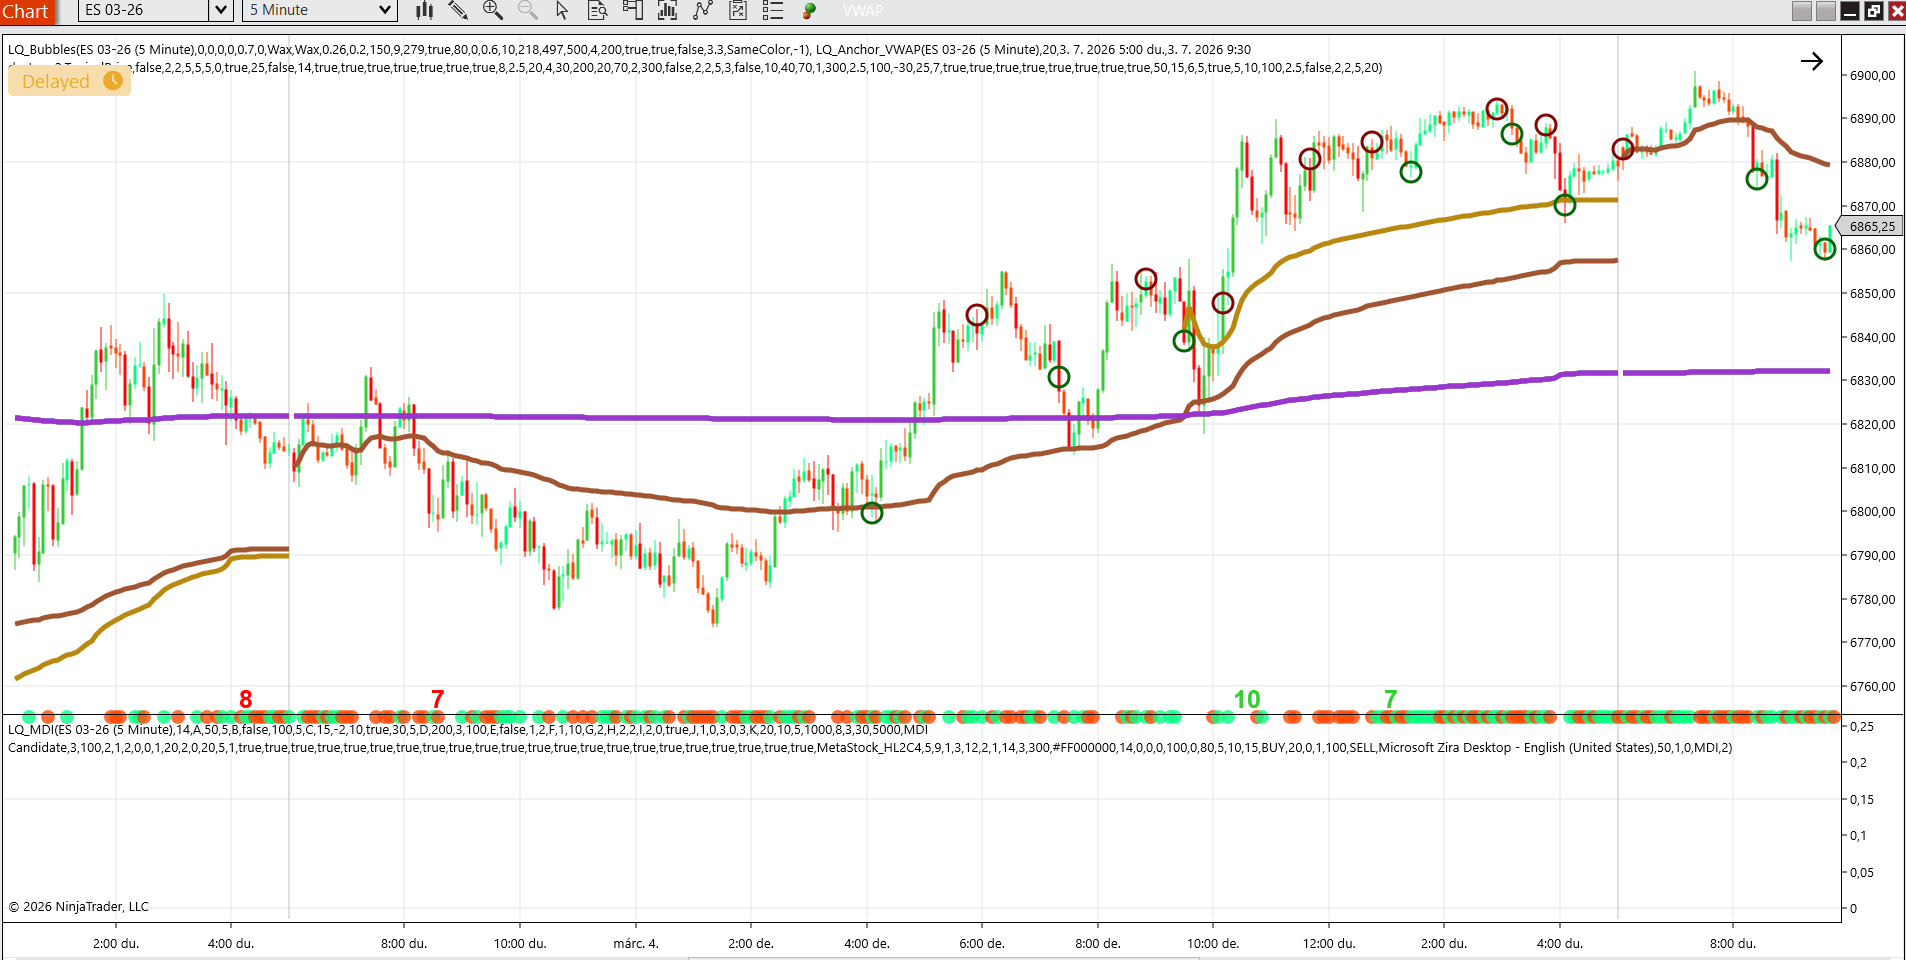1906x960 pixels.
Task: Select the drawing tools pencil icon
Action: [458, 10]
